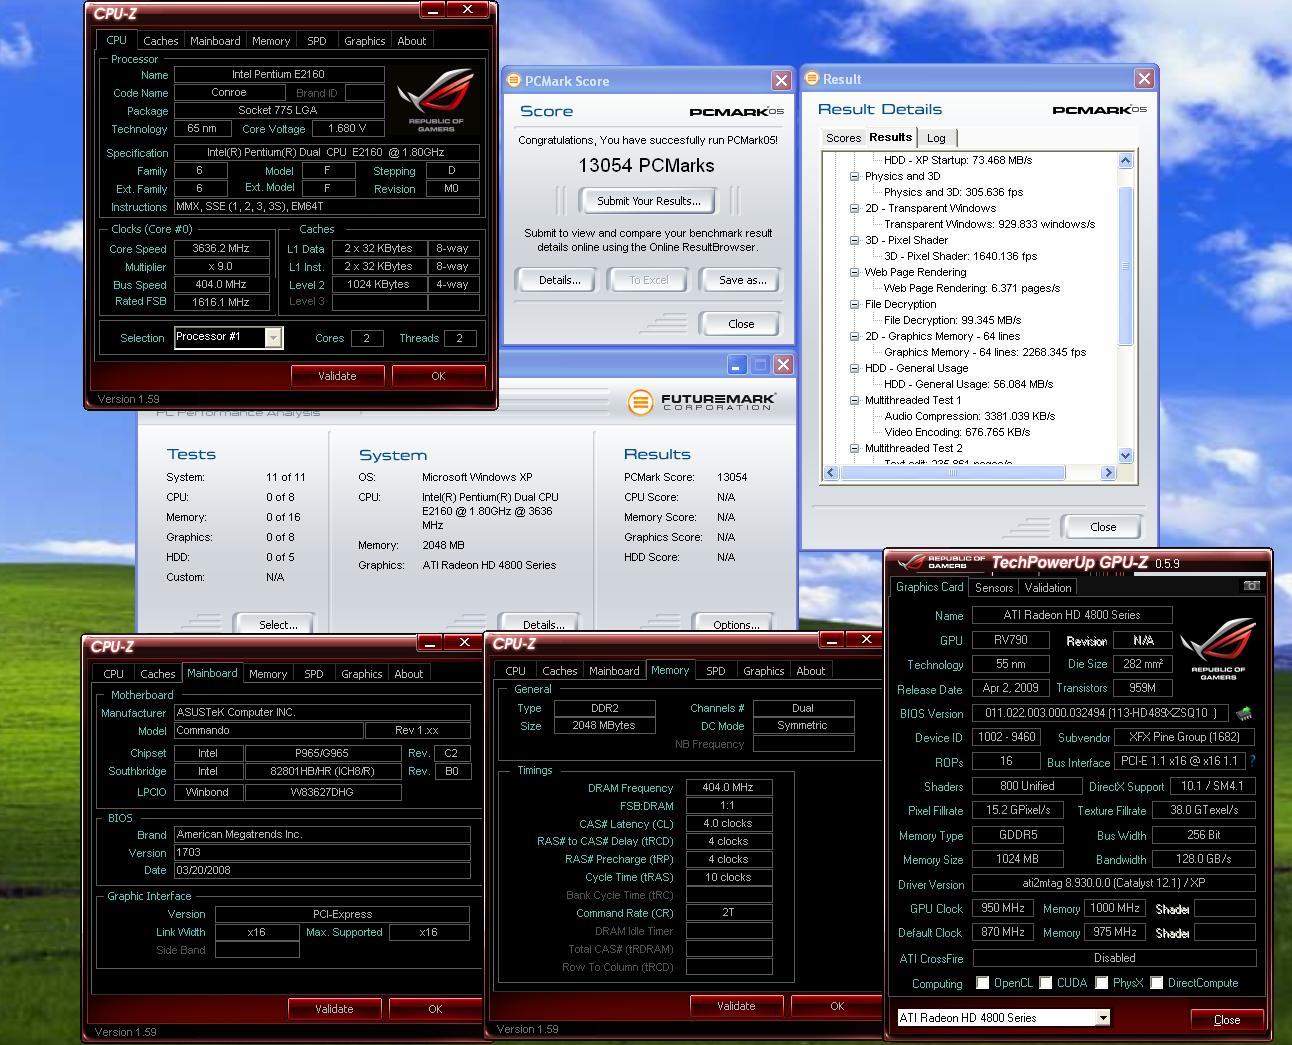
Task: Click Close button in GPU-Z window
Action: point(1226,1020)
